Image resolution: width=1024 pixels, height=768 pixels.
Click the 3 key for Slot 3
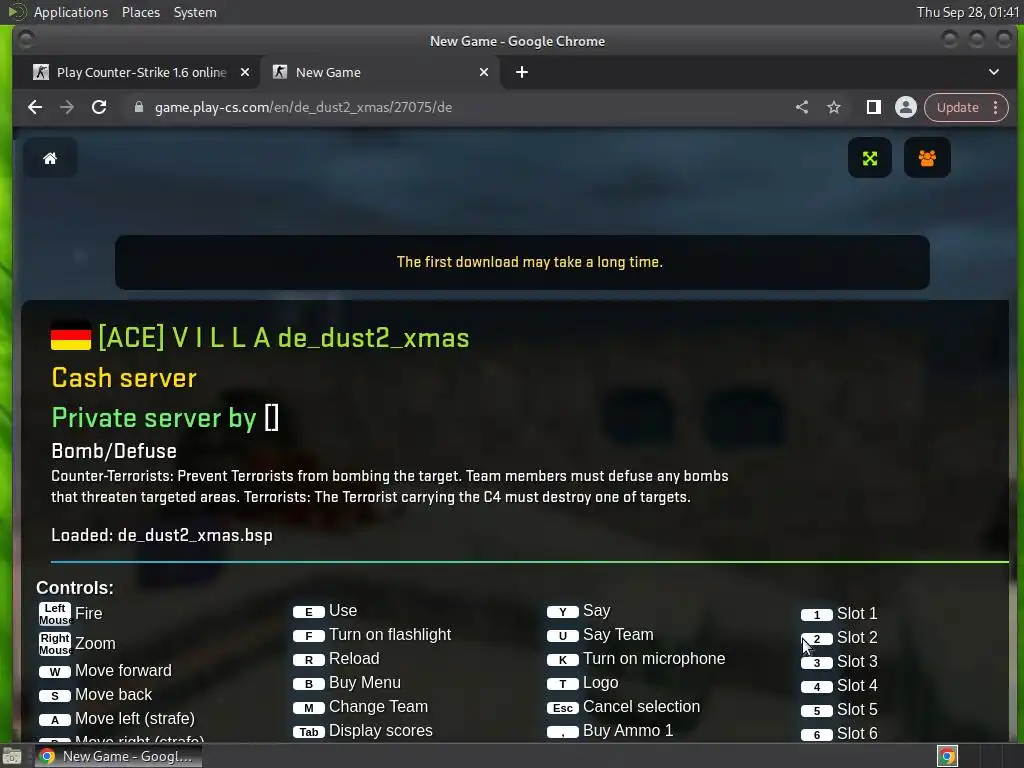coord(817,663)
